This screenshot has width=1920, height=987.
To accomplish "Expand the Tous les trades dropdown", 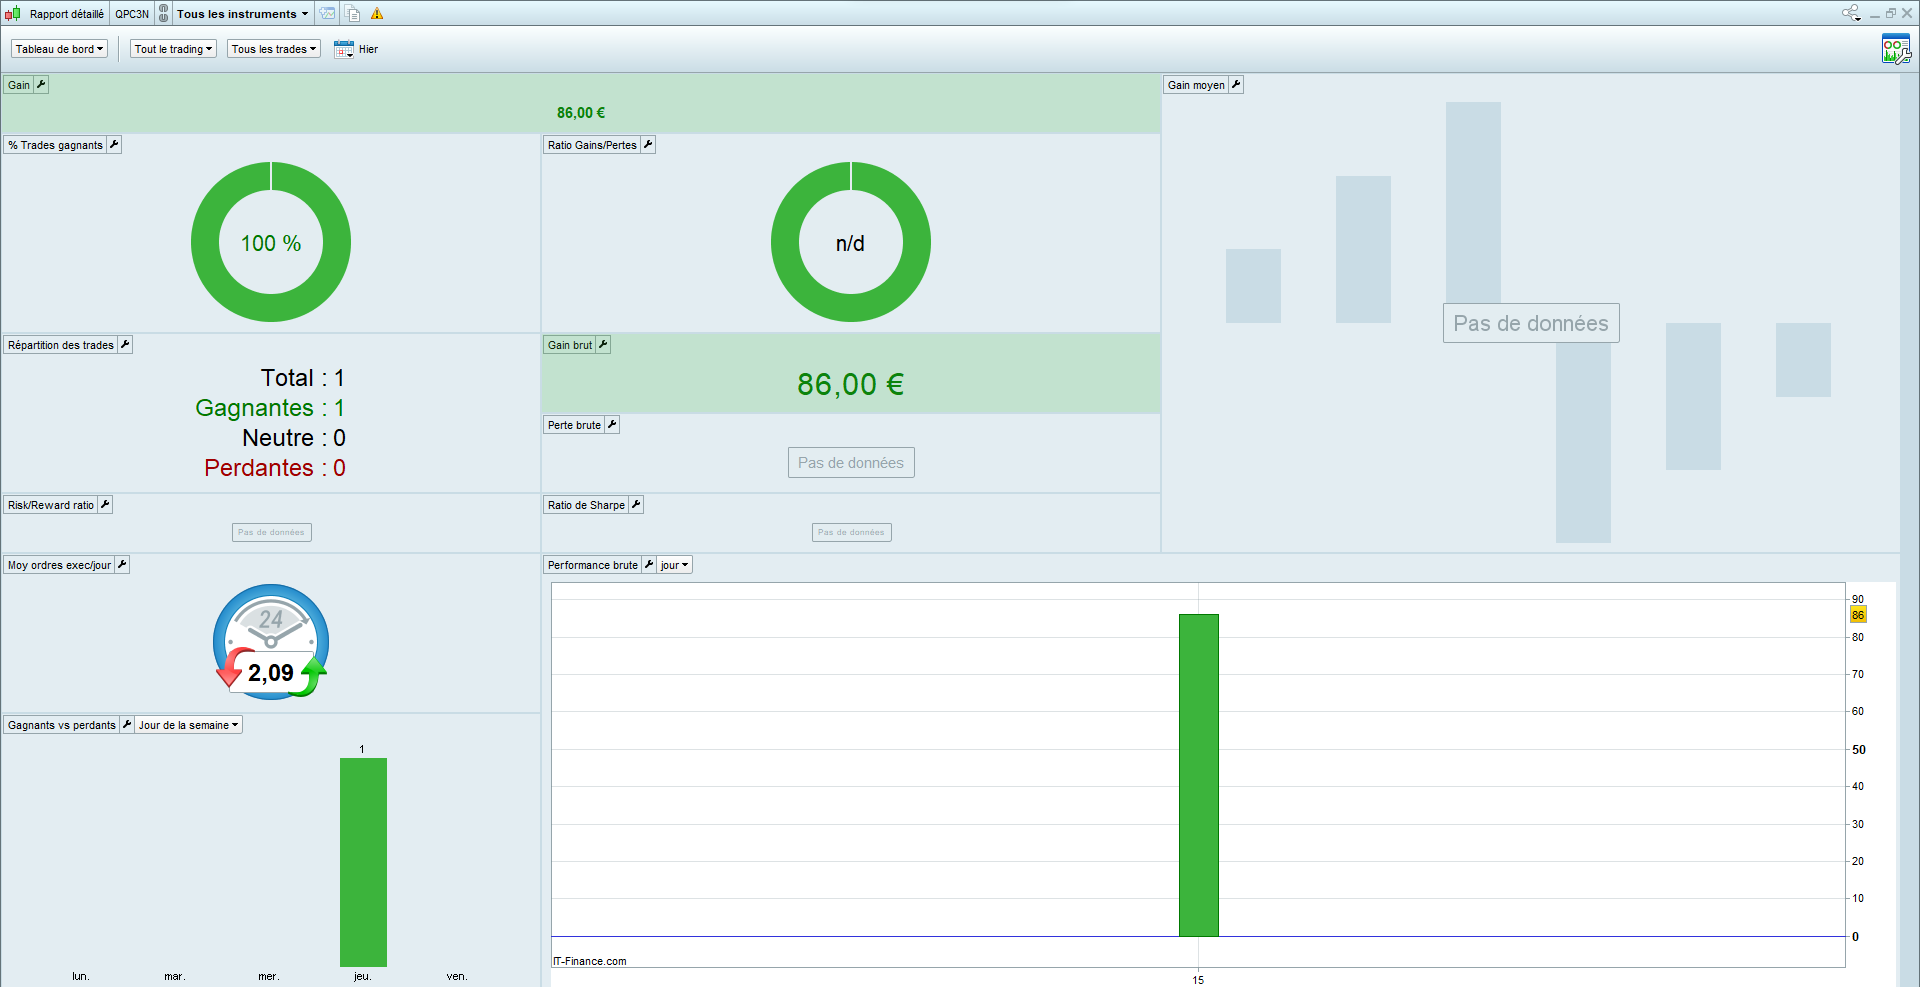I will pyautogui.click(x=274, y=49).
